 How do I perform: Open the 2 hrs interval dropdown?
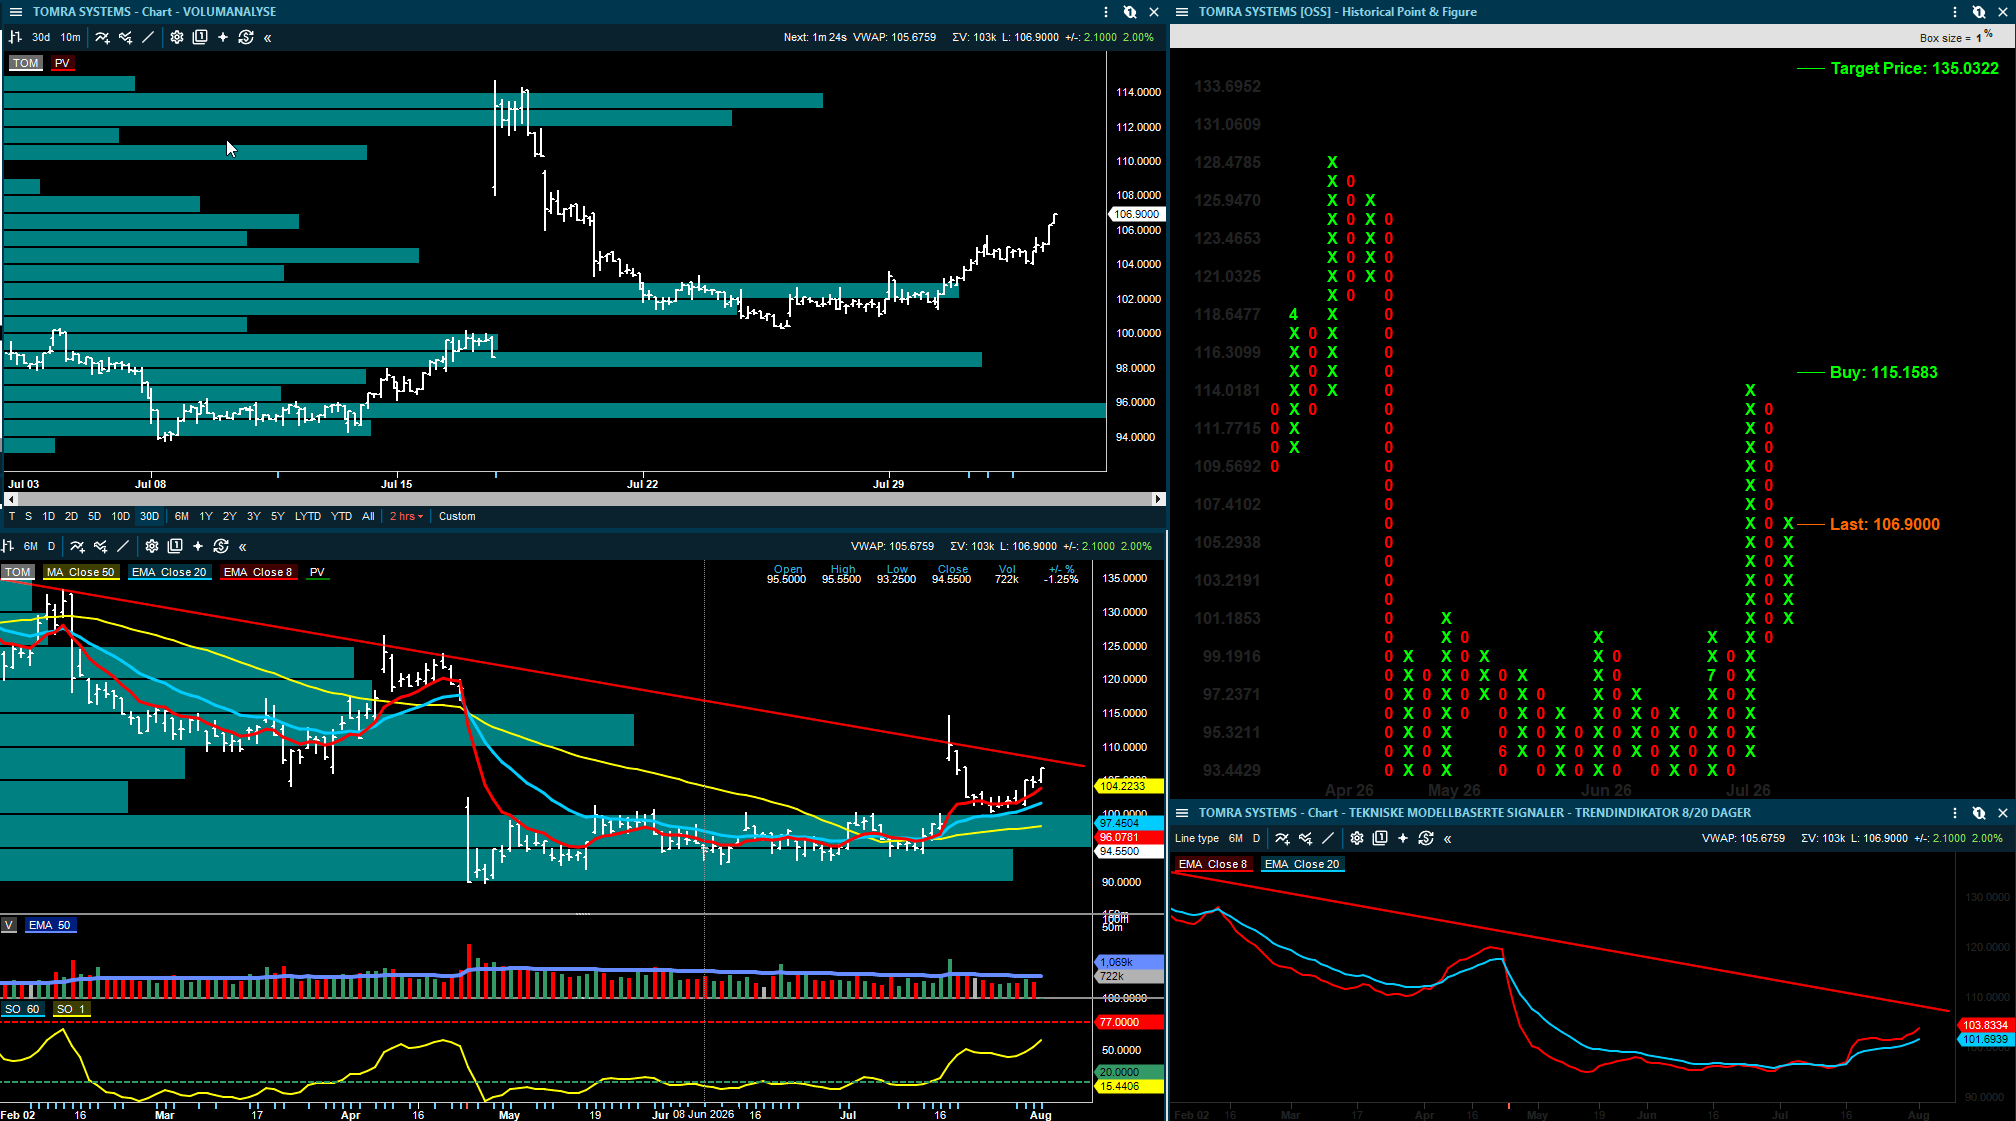(406, 516)
